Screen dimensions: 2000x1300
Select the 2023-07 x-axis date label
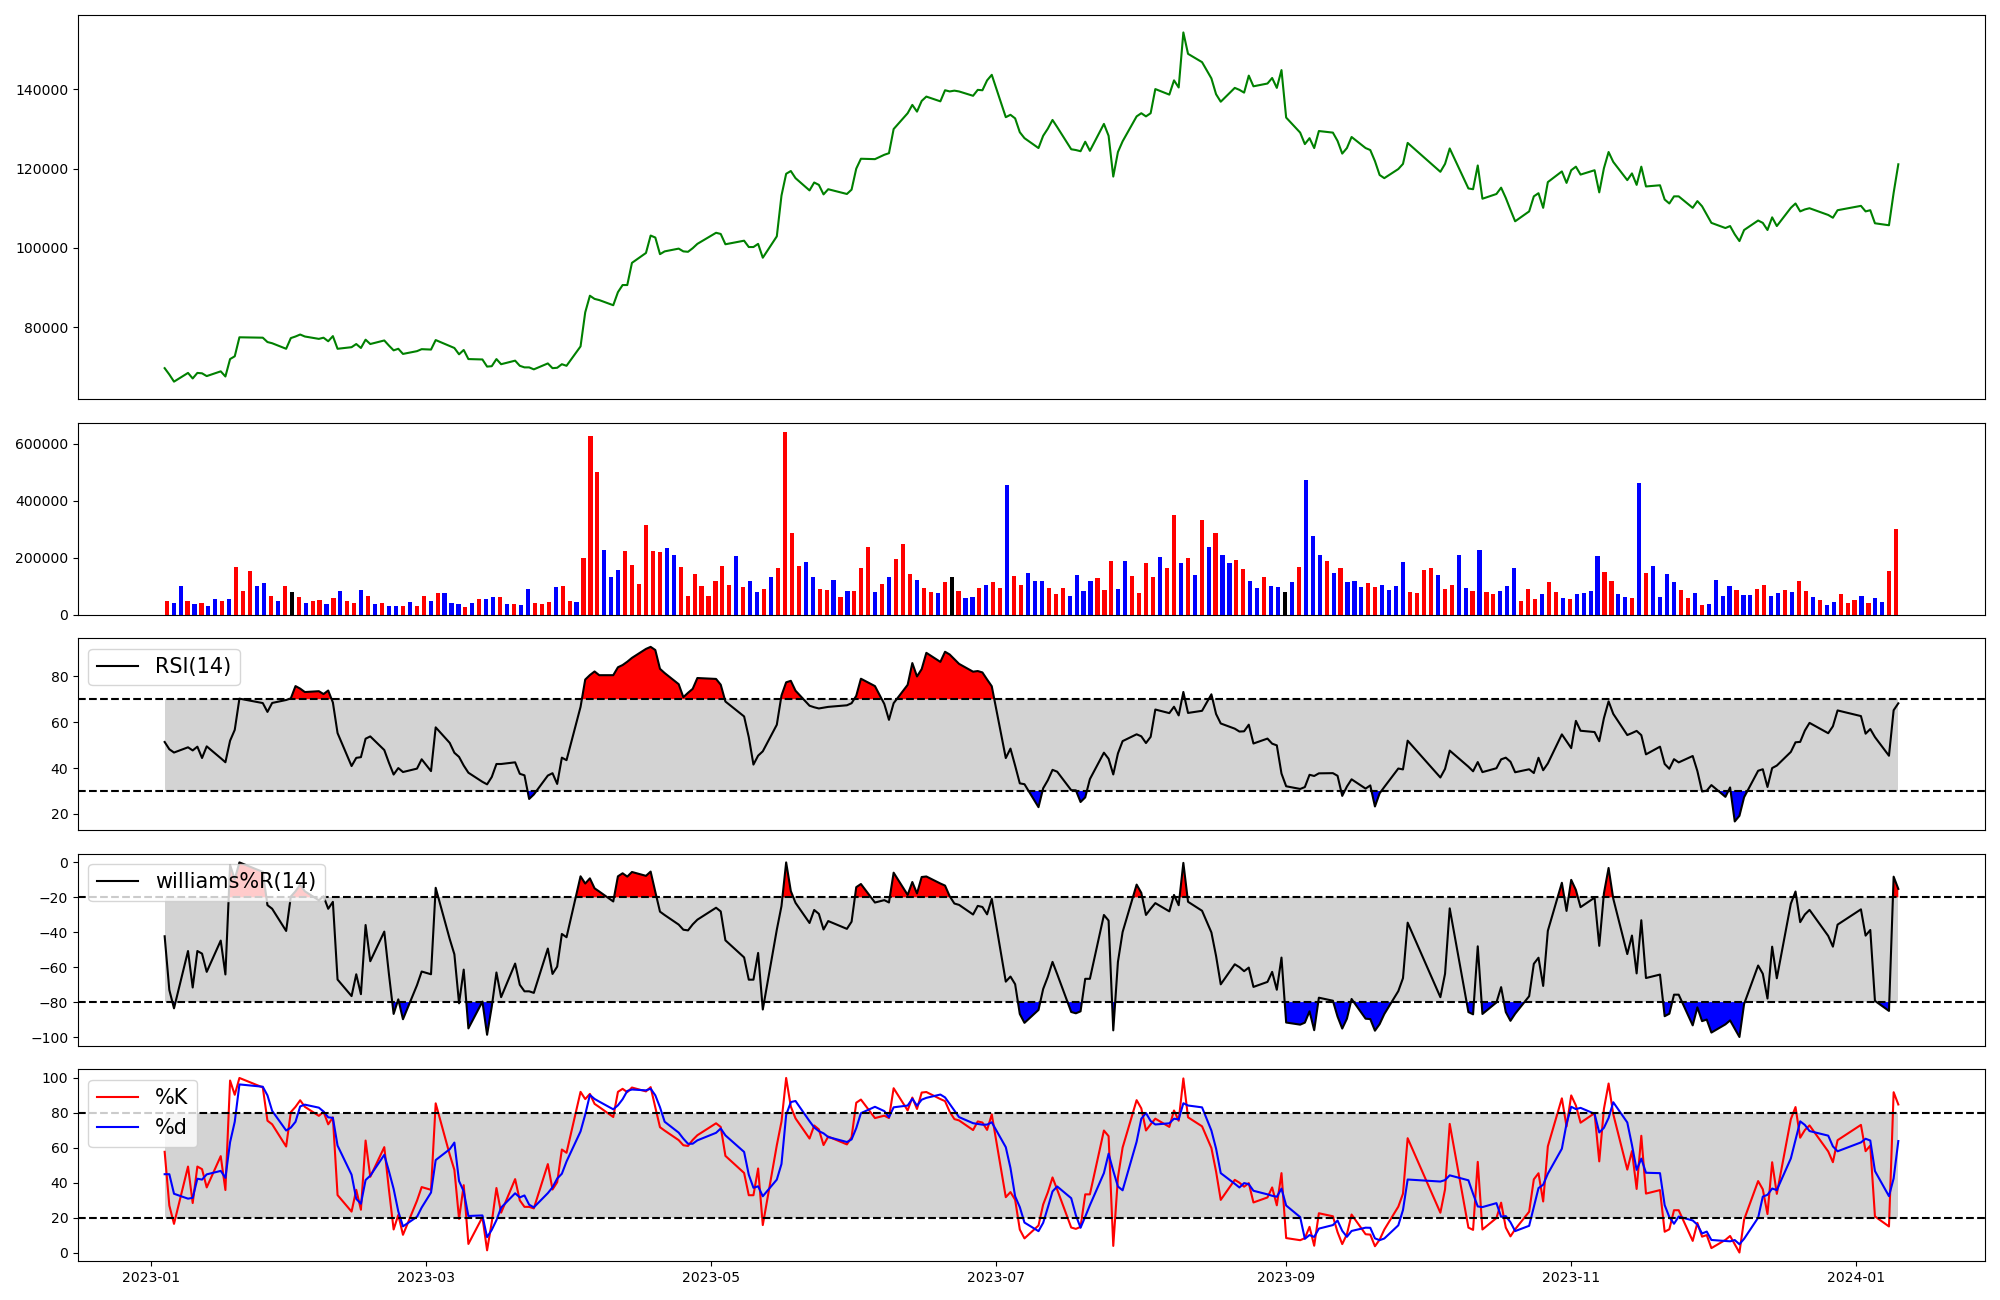996,1277
